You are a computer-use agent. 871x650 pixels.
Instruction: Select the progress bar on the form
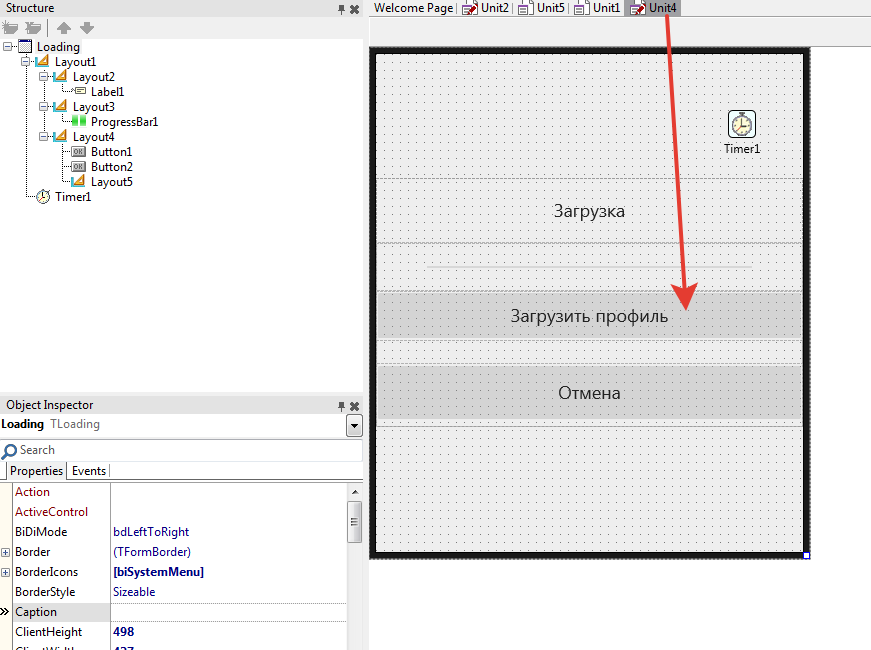589,267
